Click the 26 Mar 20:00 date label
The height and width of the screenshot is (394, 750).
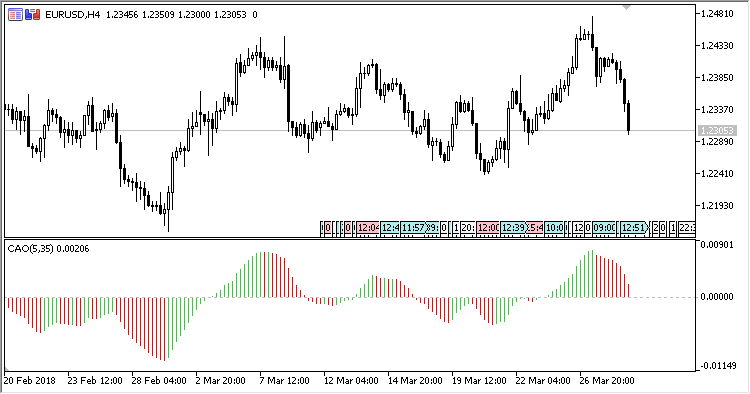(x=607, y=381)
